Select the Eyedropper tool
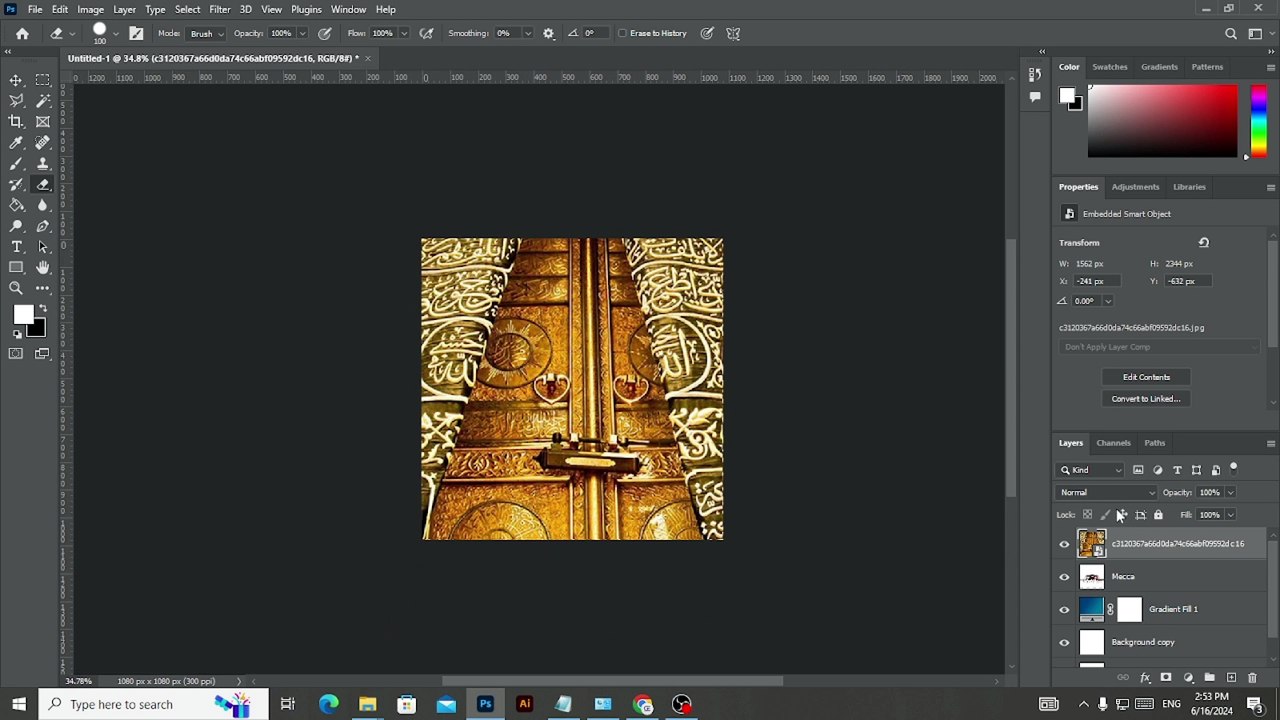 pos(16,142)
